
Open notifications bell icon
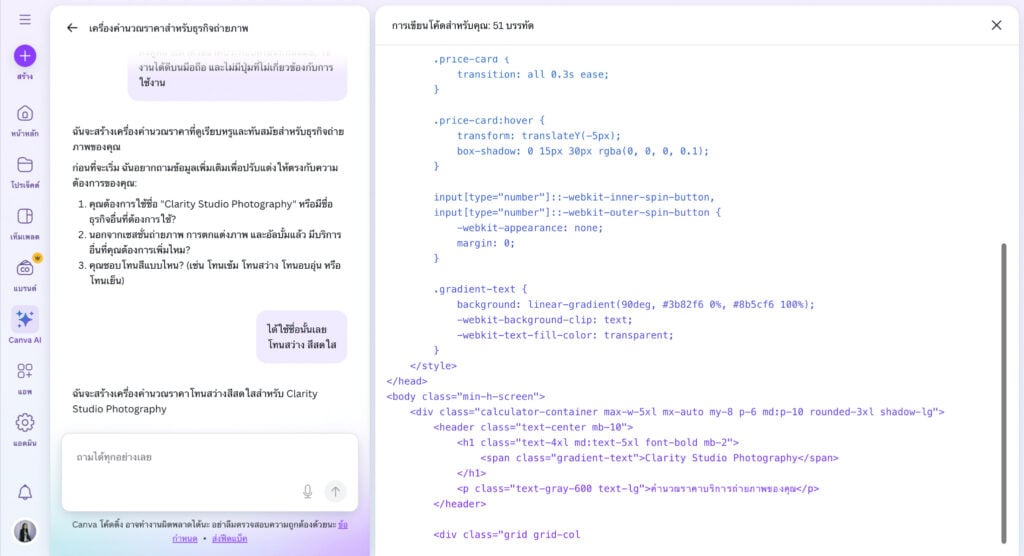click(25, 493)
